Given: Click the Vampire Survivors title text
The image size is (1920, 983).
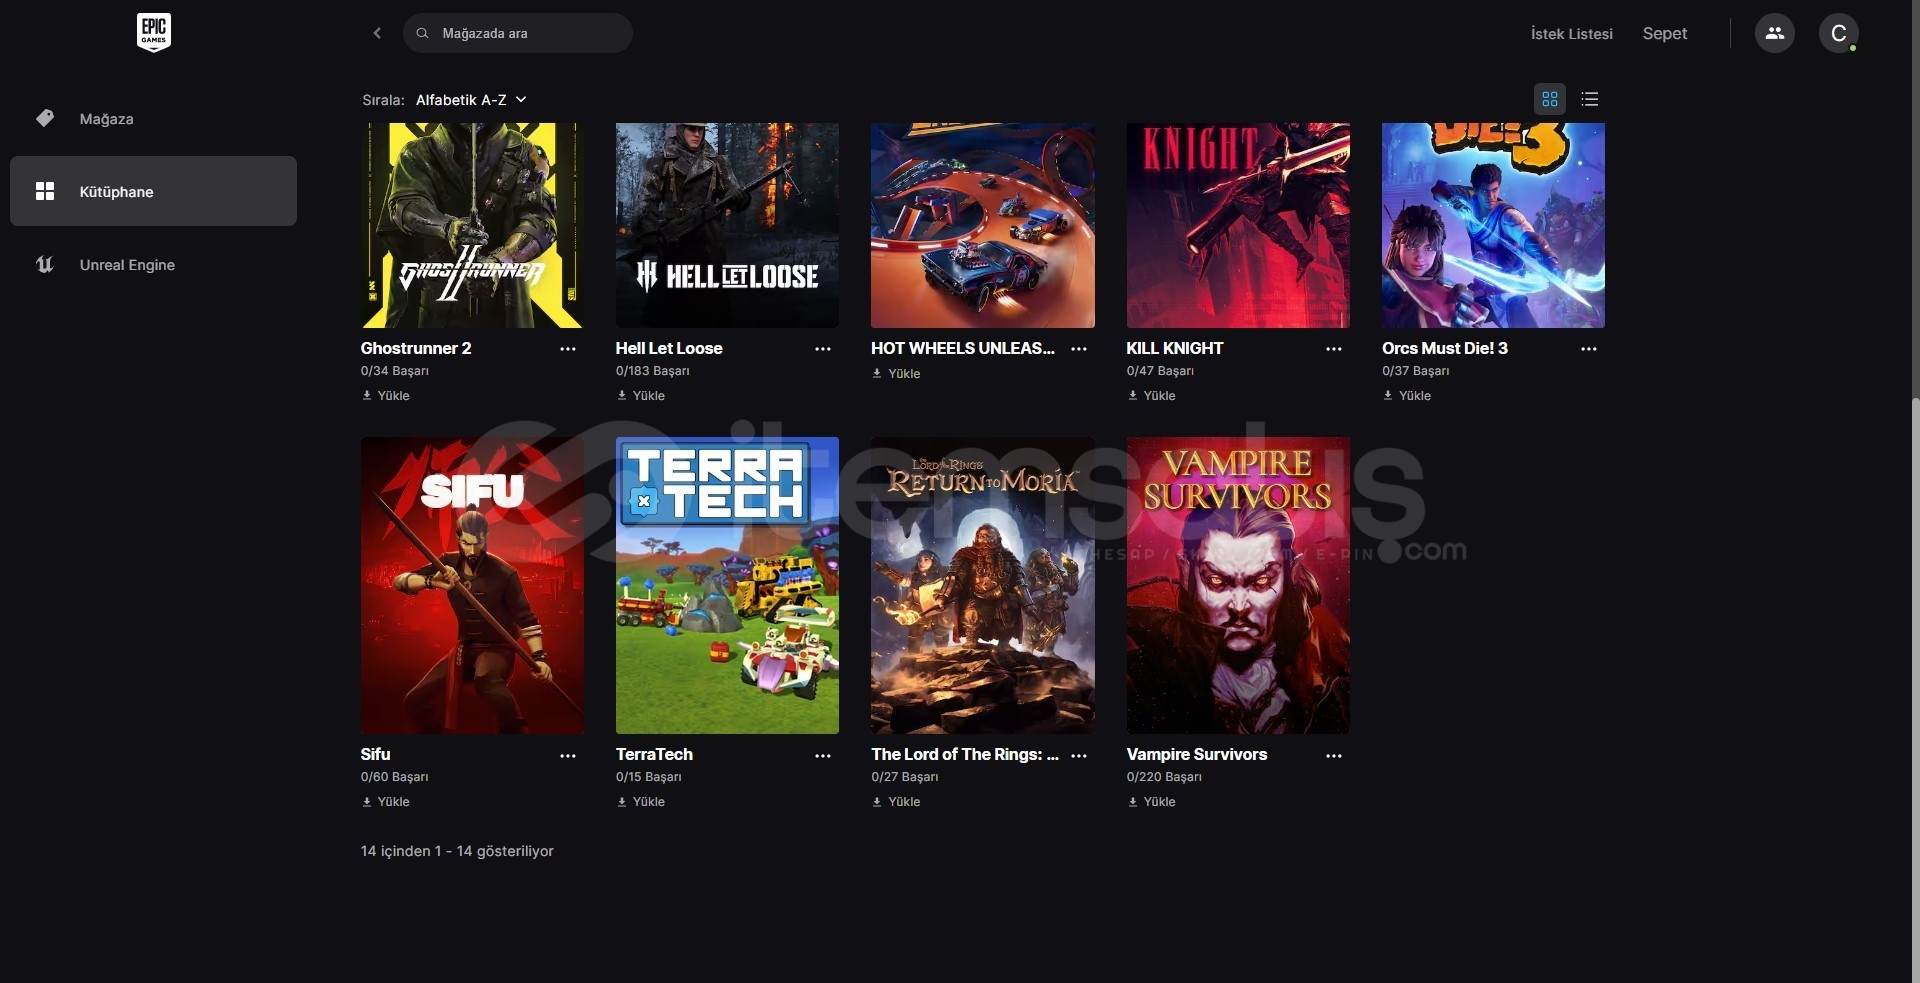Looking at the screenshot, I should coord(1197,754).
